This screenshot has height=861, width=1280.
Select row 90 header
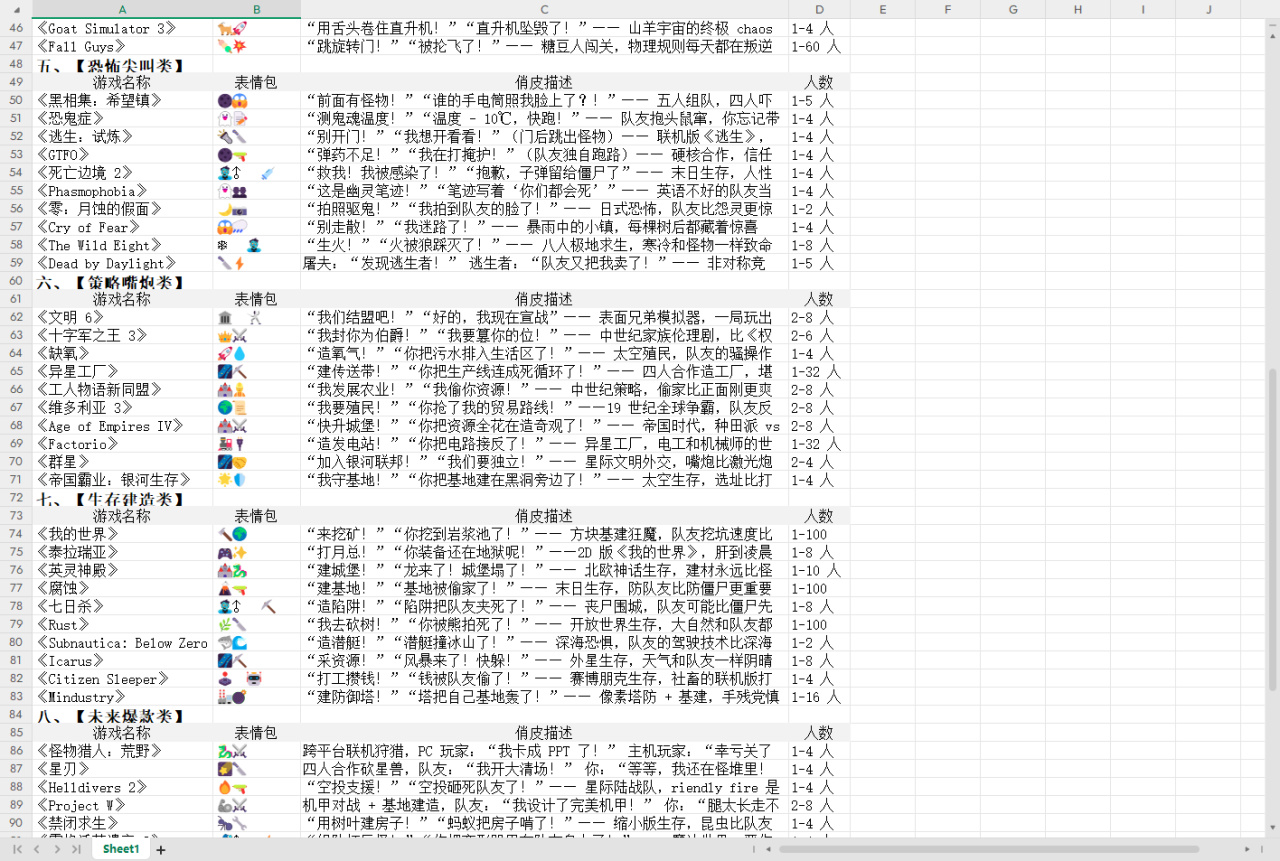pos(16,823)
